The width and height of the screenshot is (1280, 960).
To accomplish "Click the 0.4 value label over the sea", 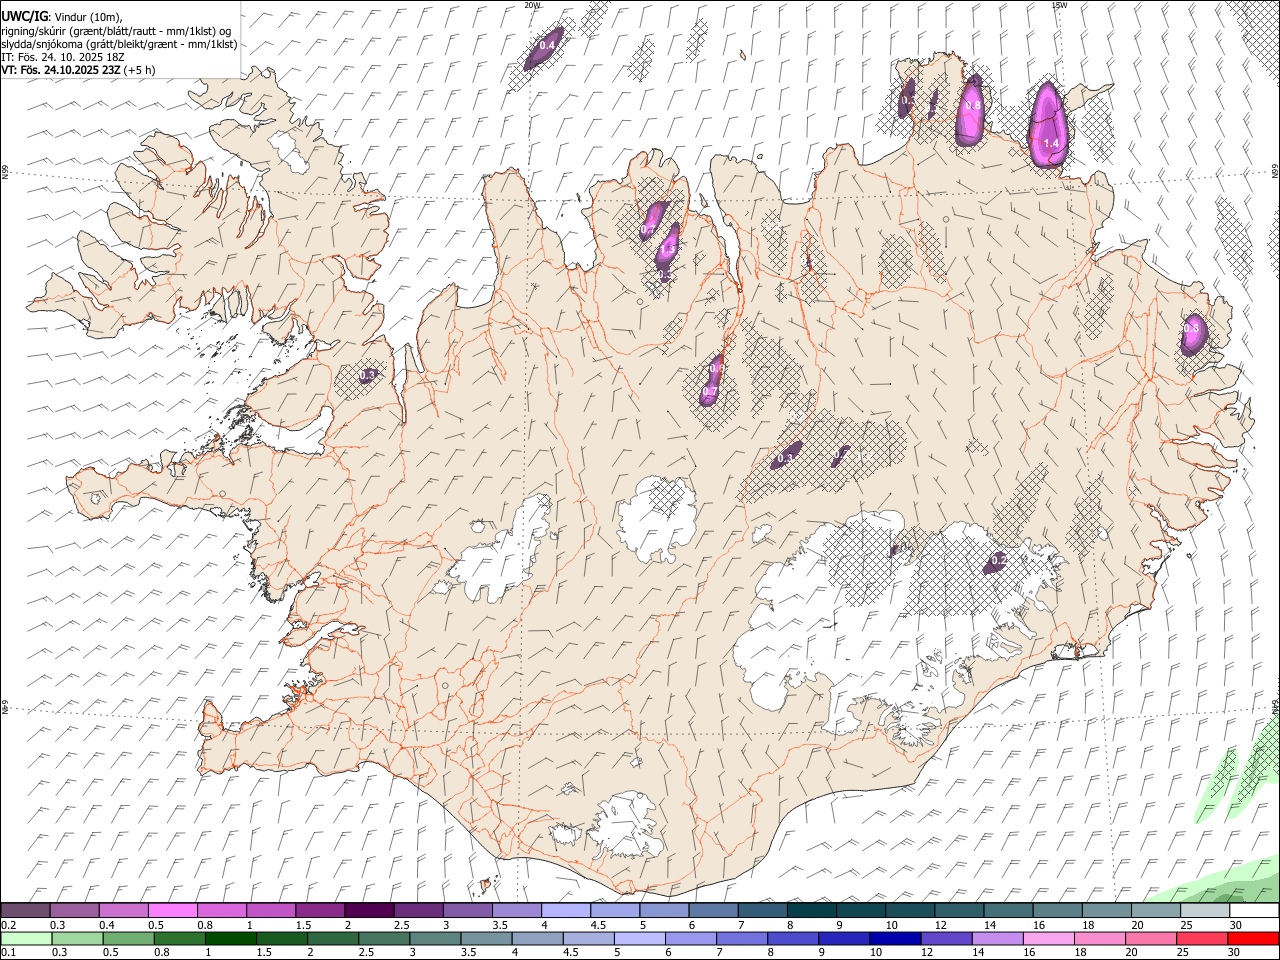I will (x=547, y=46).
